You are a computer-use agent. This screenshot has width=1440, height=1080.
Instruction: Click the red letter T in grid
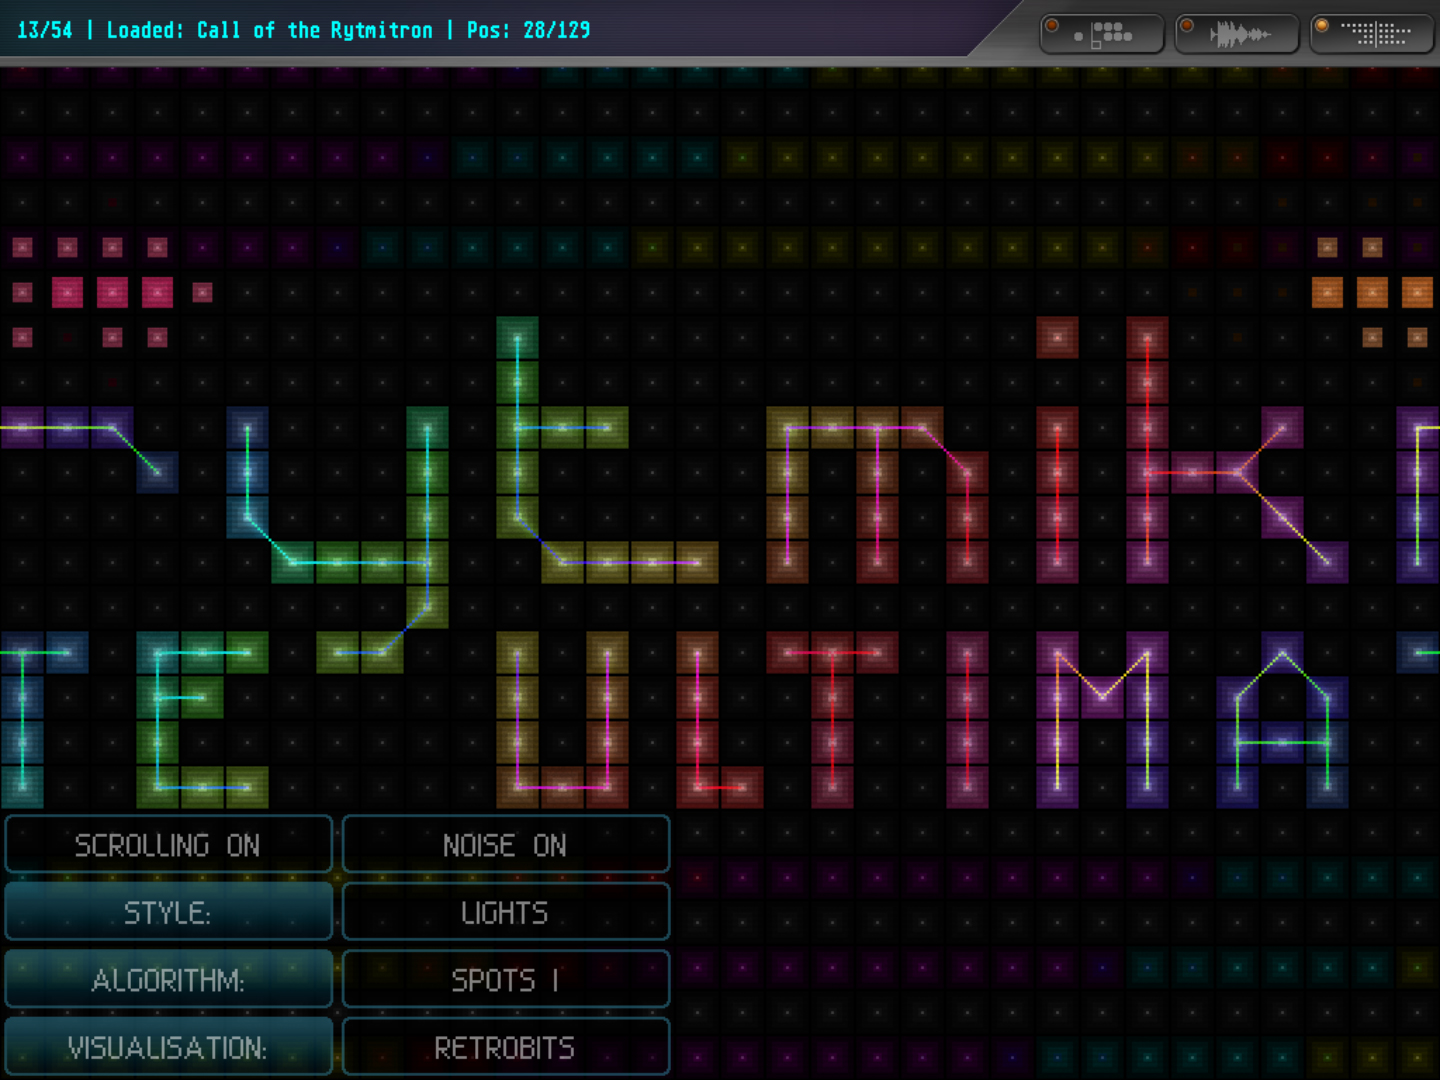[832, 720]
